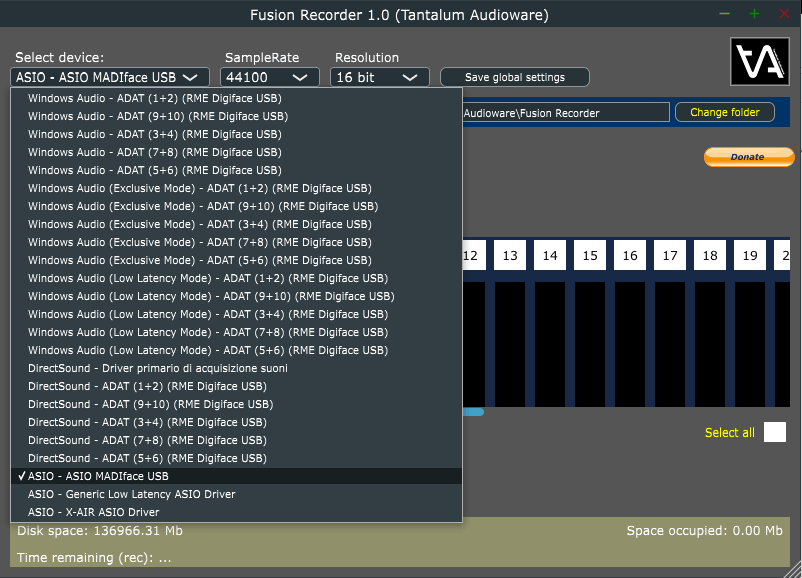Close the Fusion Recorder window
802x578 pixels.
click(x=784, y=14)
